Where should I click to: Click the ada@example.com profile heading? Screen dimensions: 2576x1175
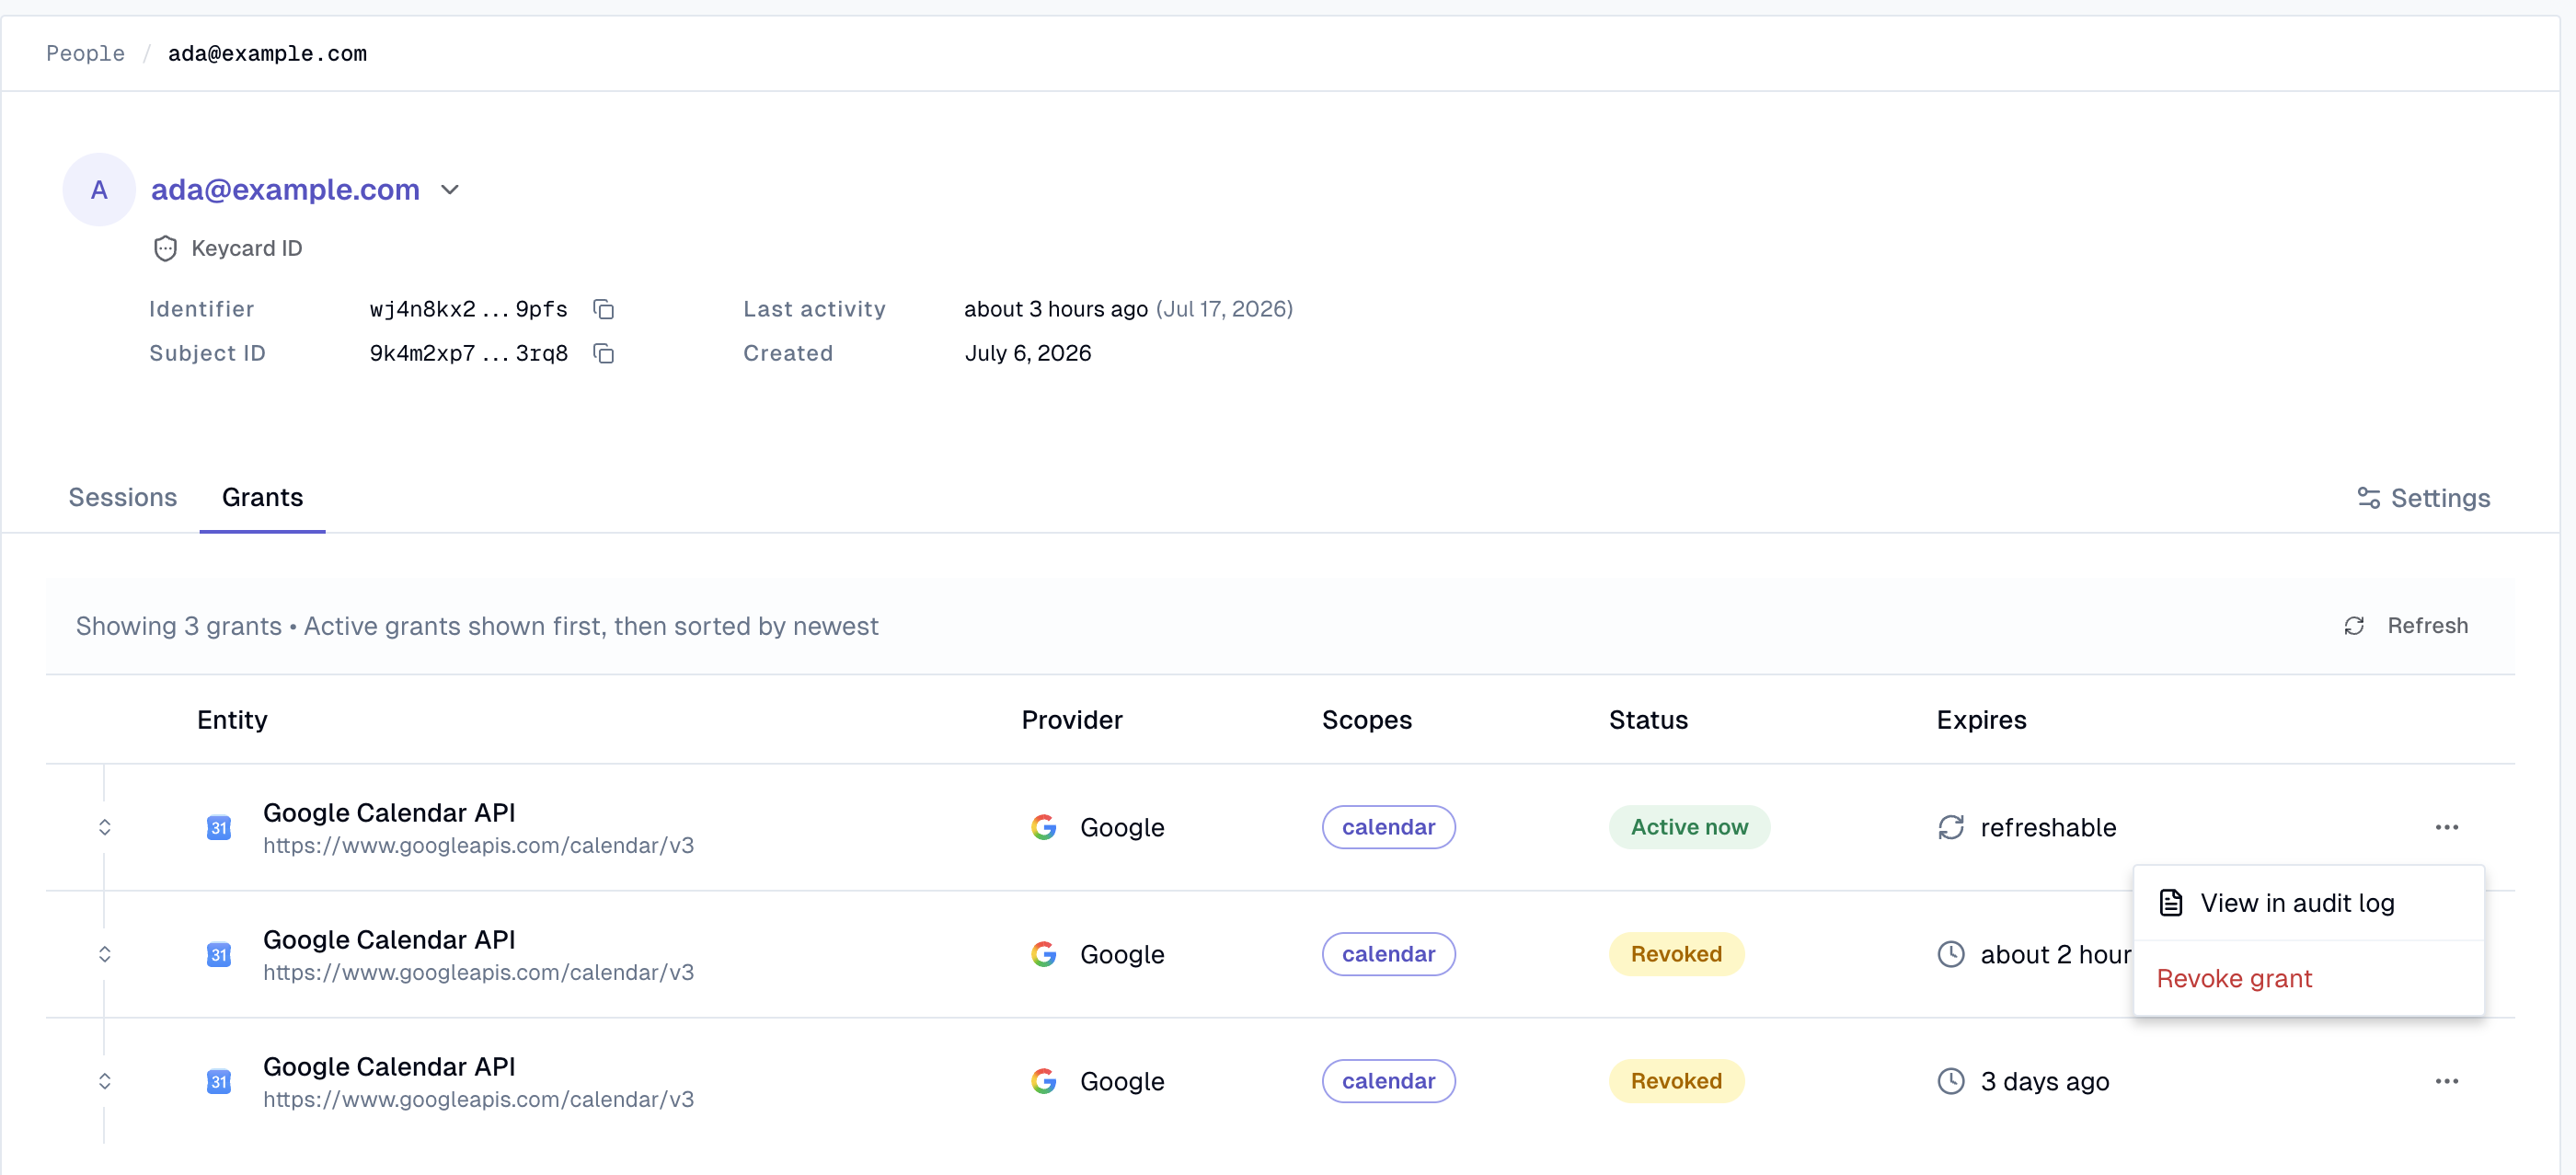[x=285, y=189]
